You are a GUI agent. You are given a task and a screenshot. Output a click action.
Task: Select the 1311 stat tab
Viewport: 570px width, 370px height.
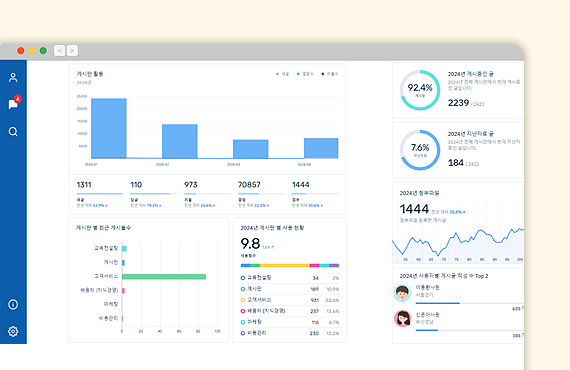[99, 194]
